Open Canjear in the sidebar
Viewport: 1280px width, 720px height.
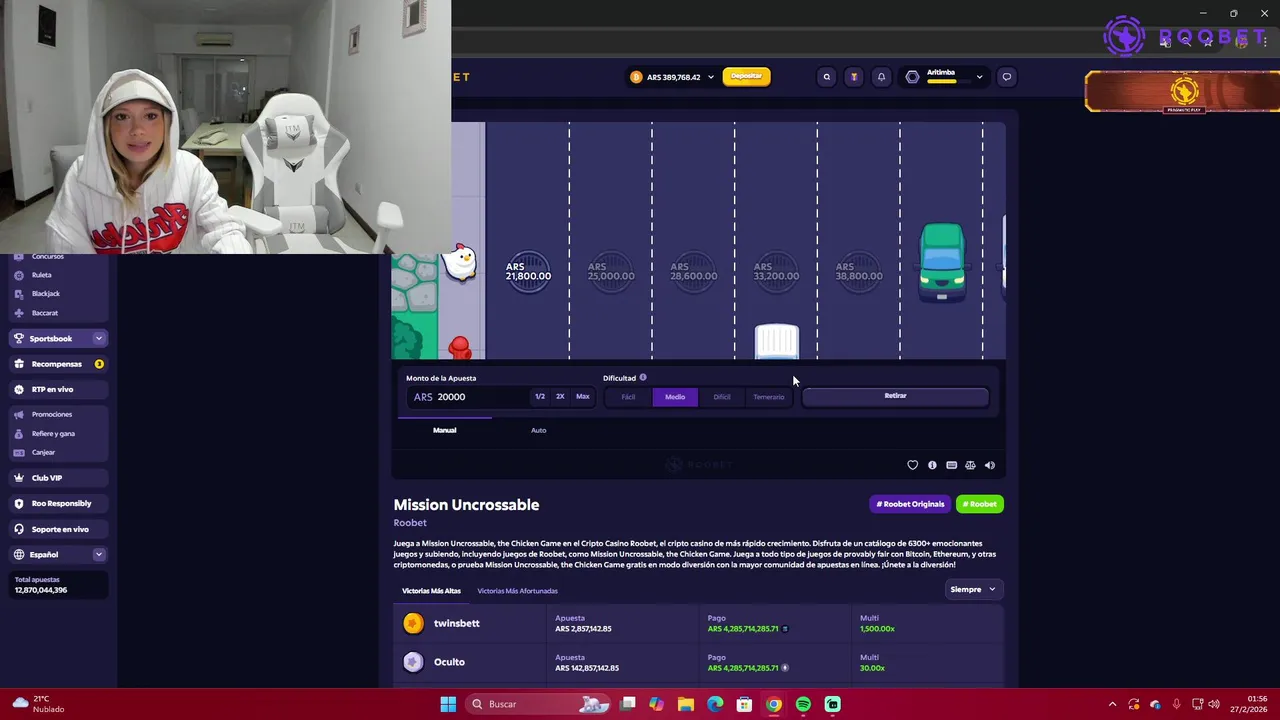click(43, 452)
